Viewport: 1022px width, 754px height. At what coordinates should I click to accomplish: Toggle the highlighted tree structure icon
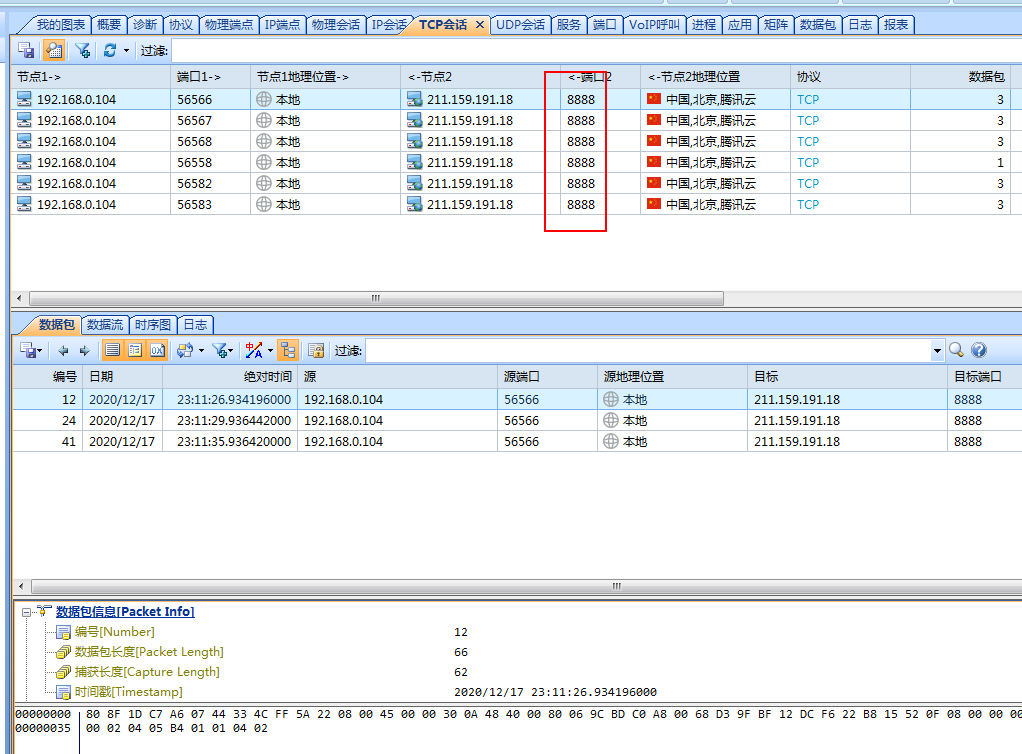287,351
